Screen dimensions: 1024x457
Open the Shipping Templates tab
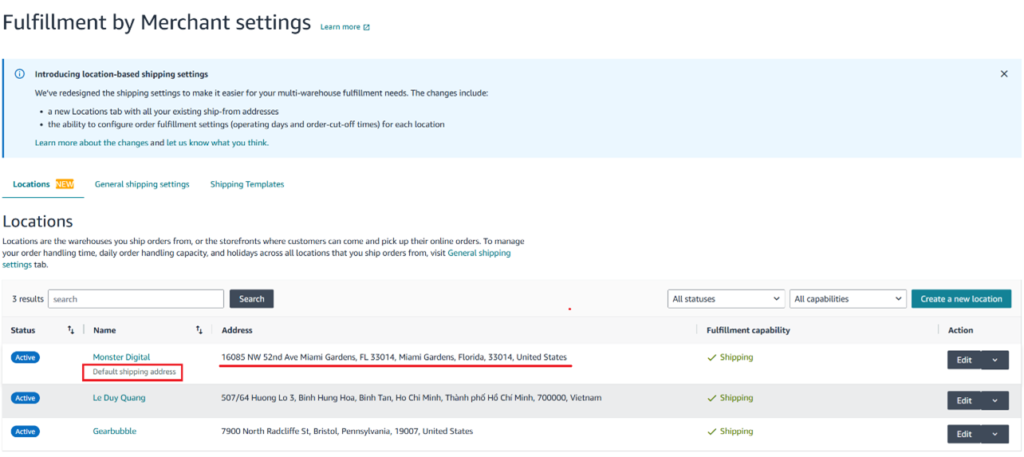(247, 184)
